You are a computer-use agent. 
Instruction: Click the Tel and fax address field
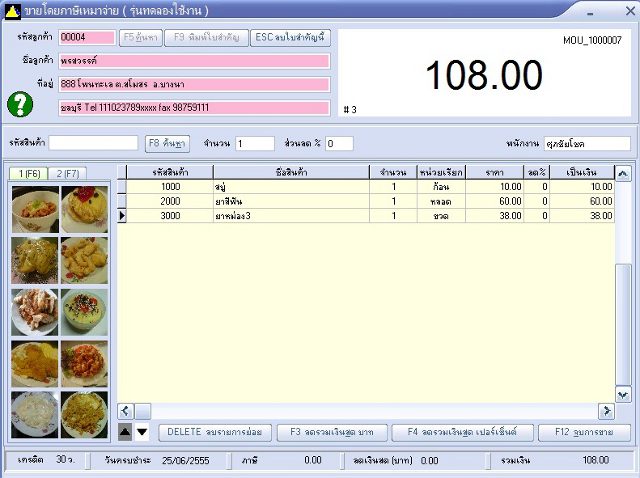point(194,108)
